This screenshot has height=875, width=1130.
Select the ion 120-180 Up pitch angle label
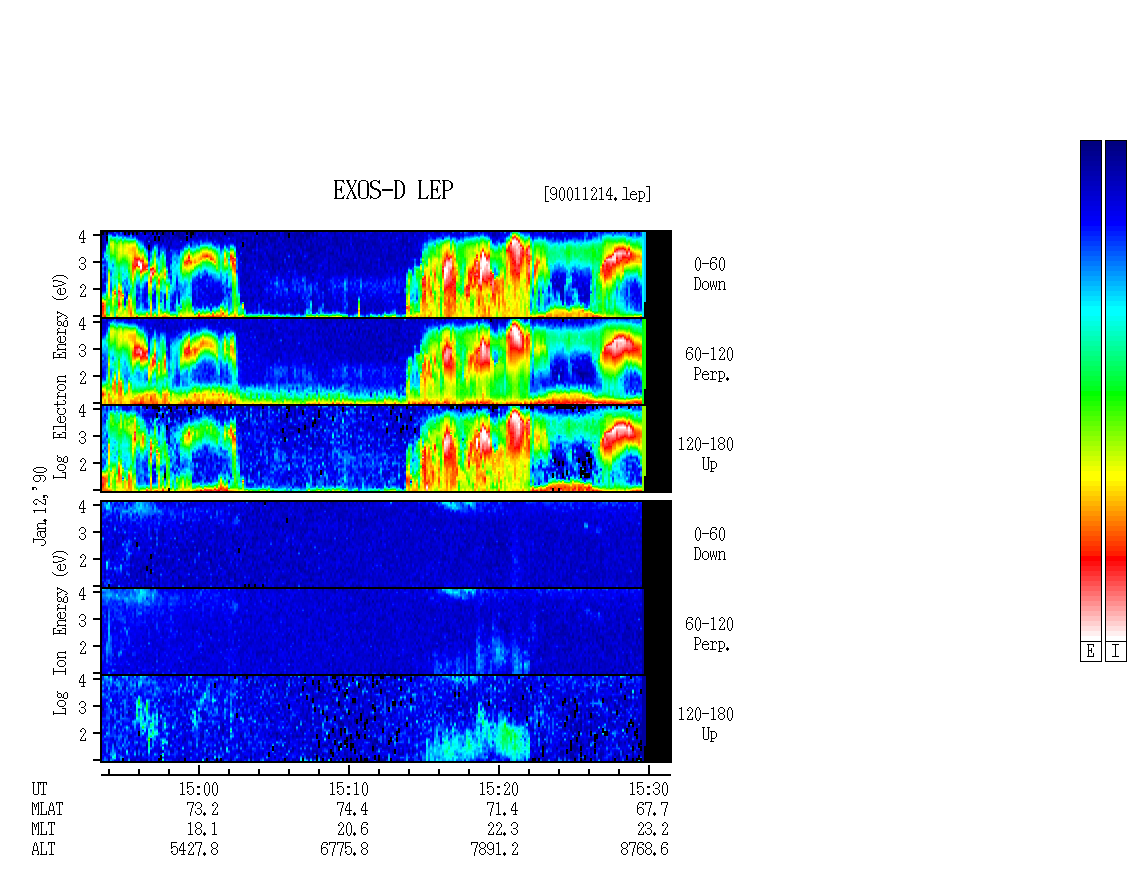[x=706, y=724]
